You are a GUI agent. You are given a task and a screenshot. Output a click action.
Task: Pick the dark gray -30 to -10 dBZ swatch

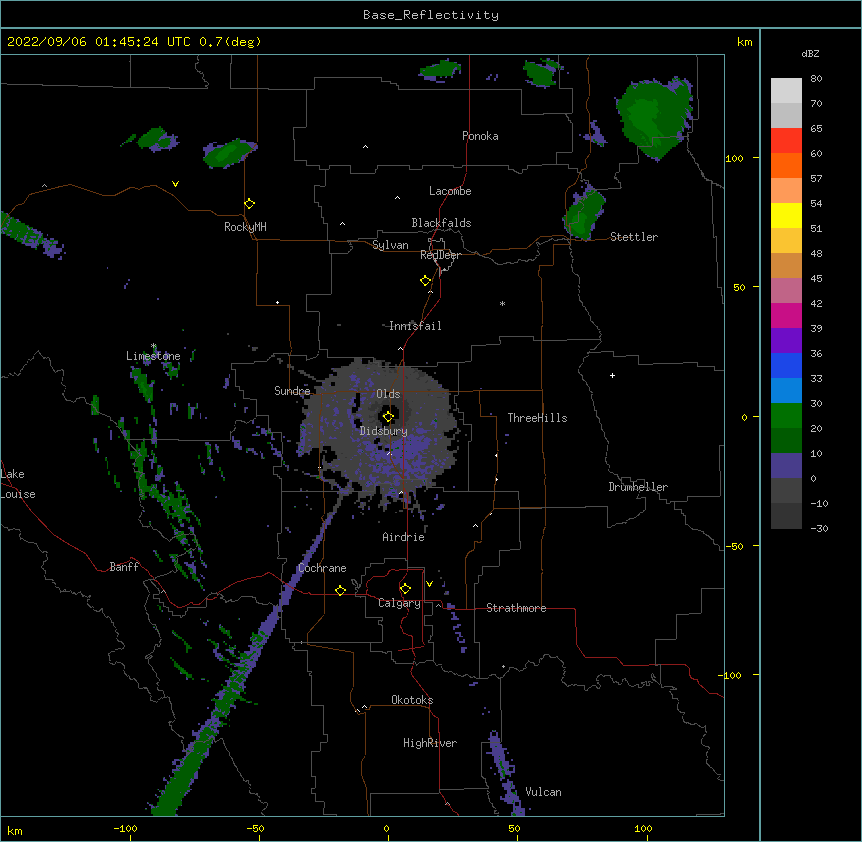coord(786,516)
